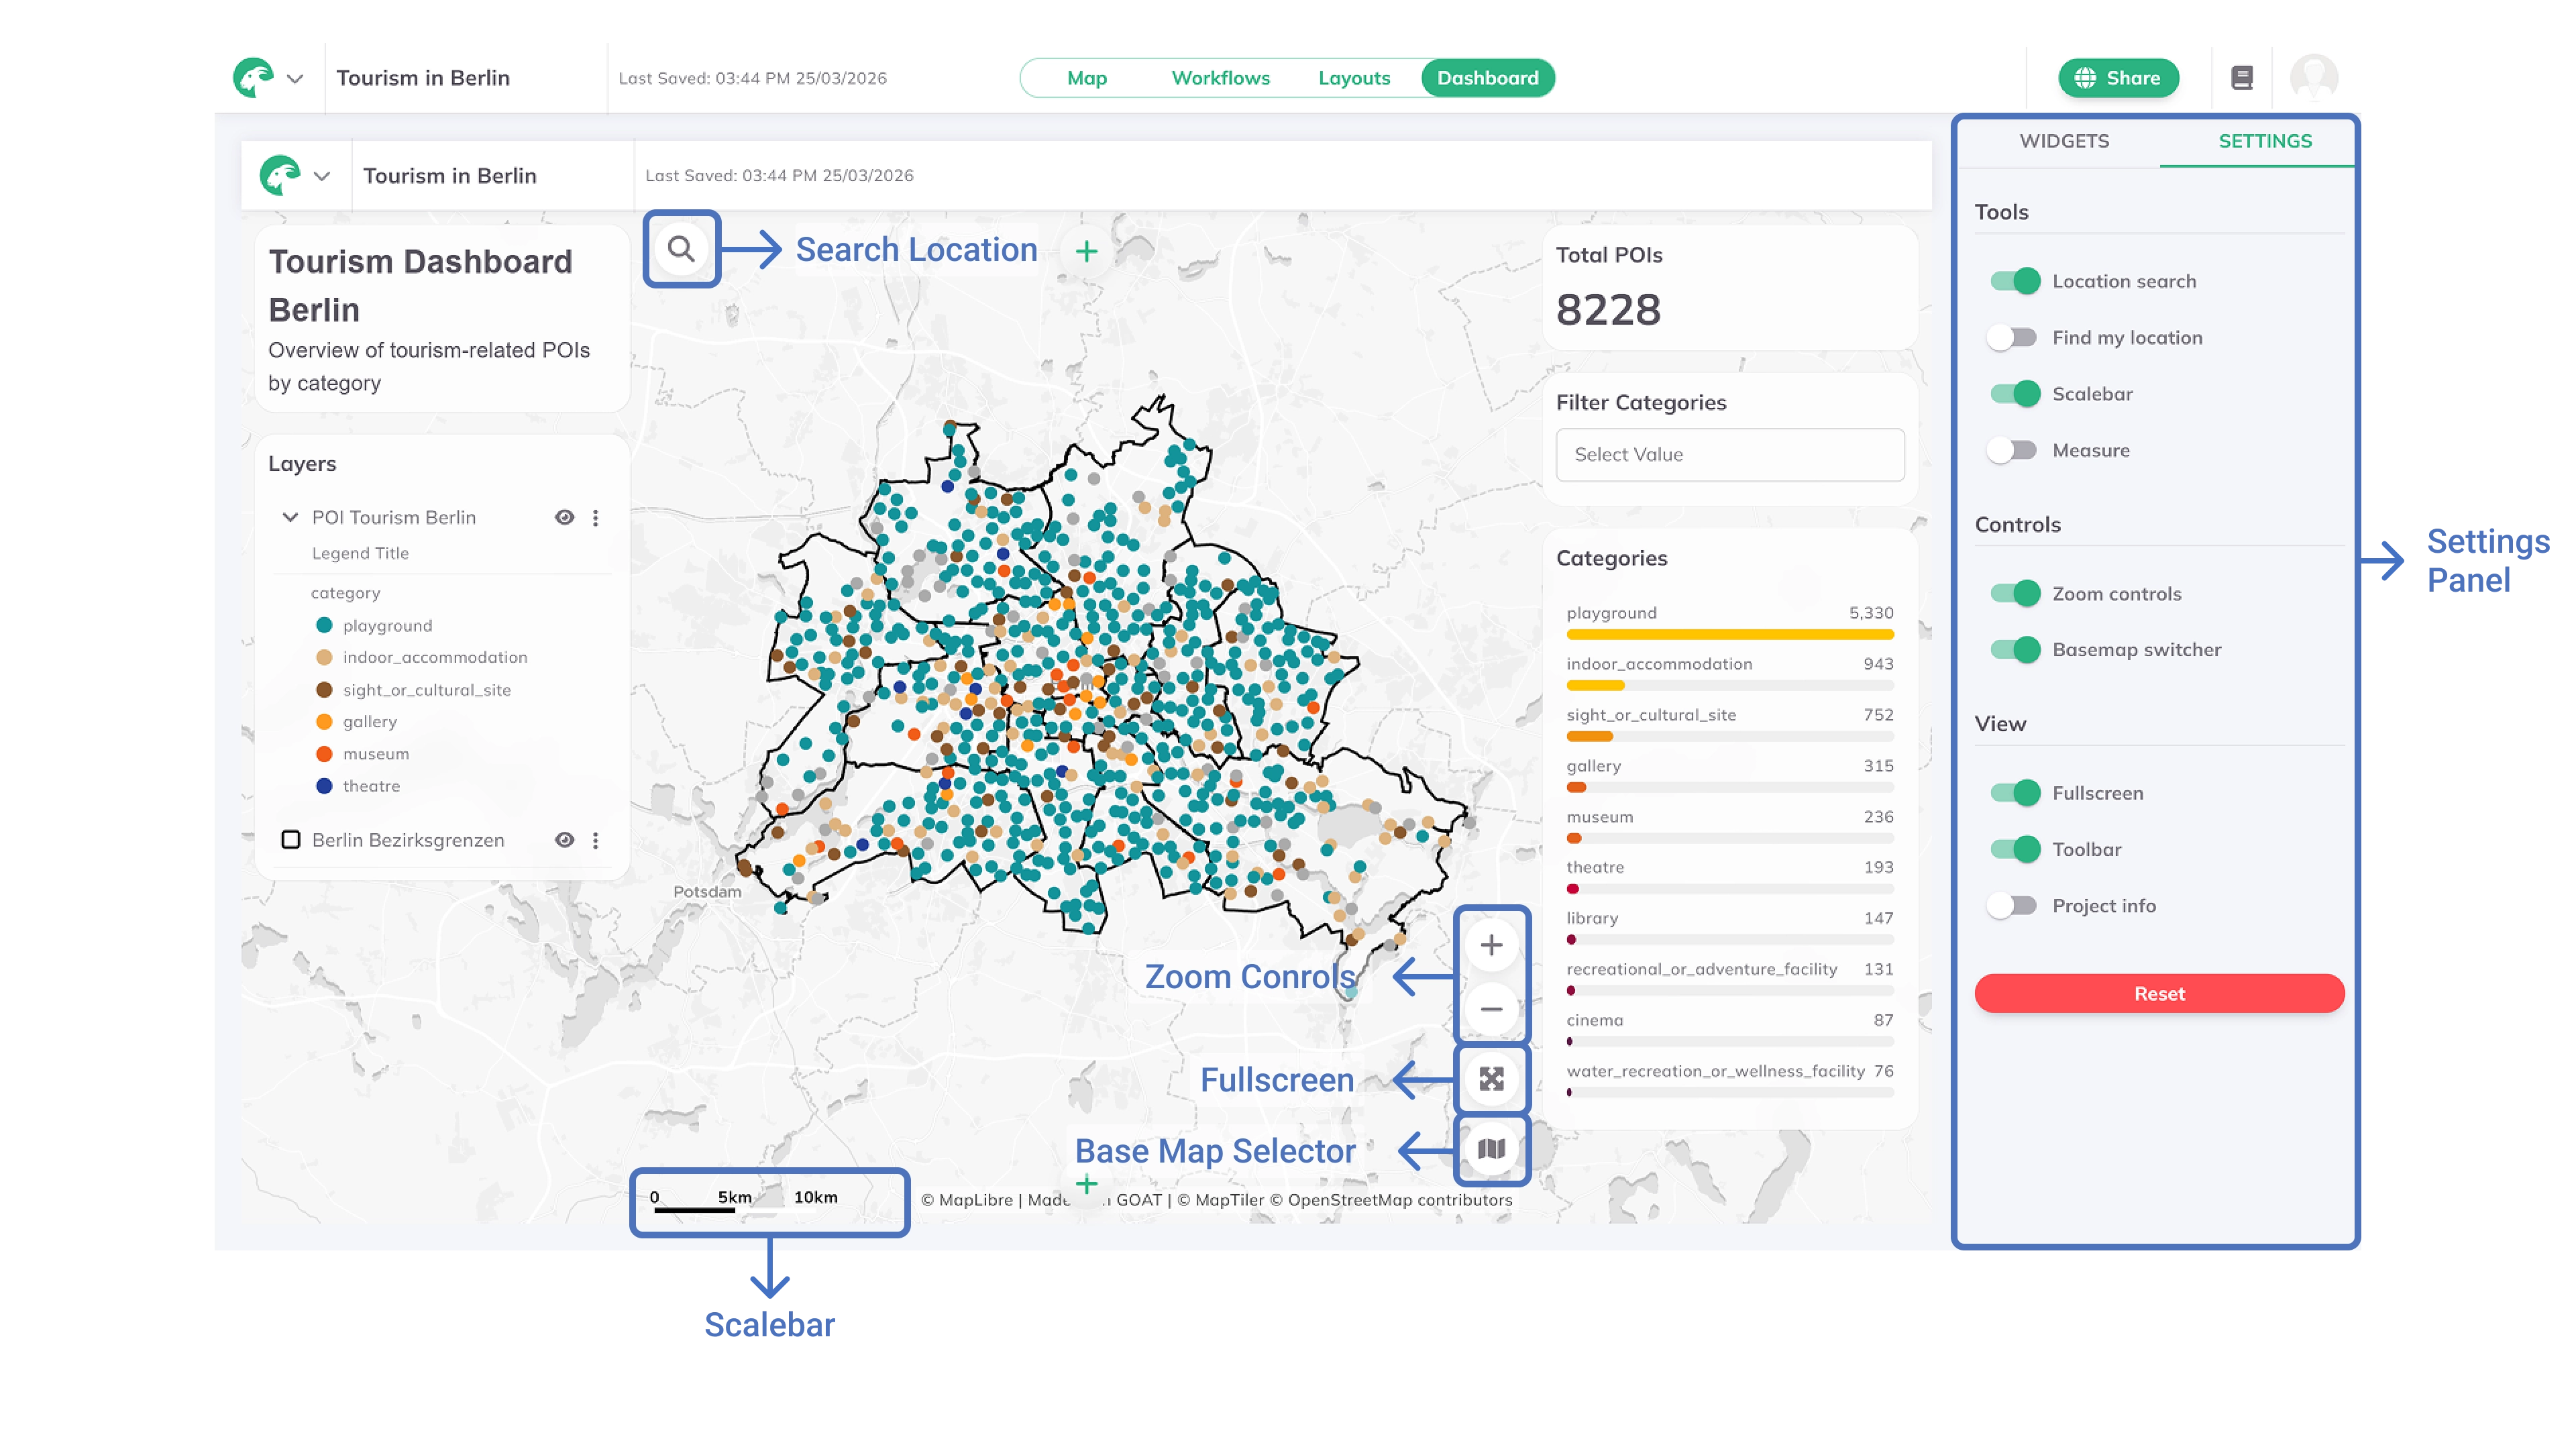Hide the POI Tourism Berlin layer visibility
Image resolution: width=2576 pixels, height=1449 pixels.
pos(565,517)
